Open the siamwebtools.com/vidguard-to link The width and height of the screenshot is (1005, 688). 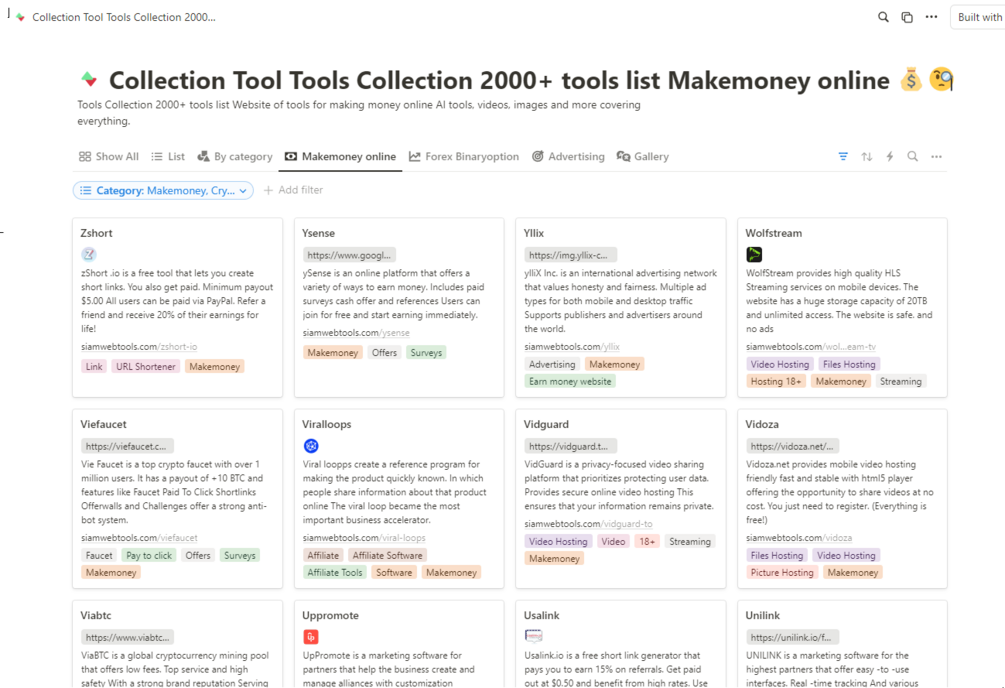tap(588, 524)
